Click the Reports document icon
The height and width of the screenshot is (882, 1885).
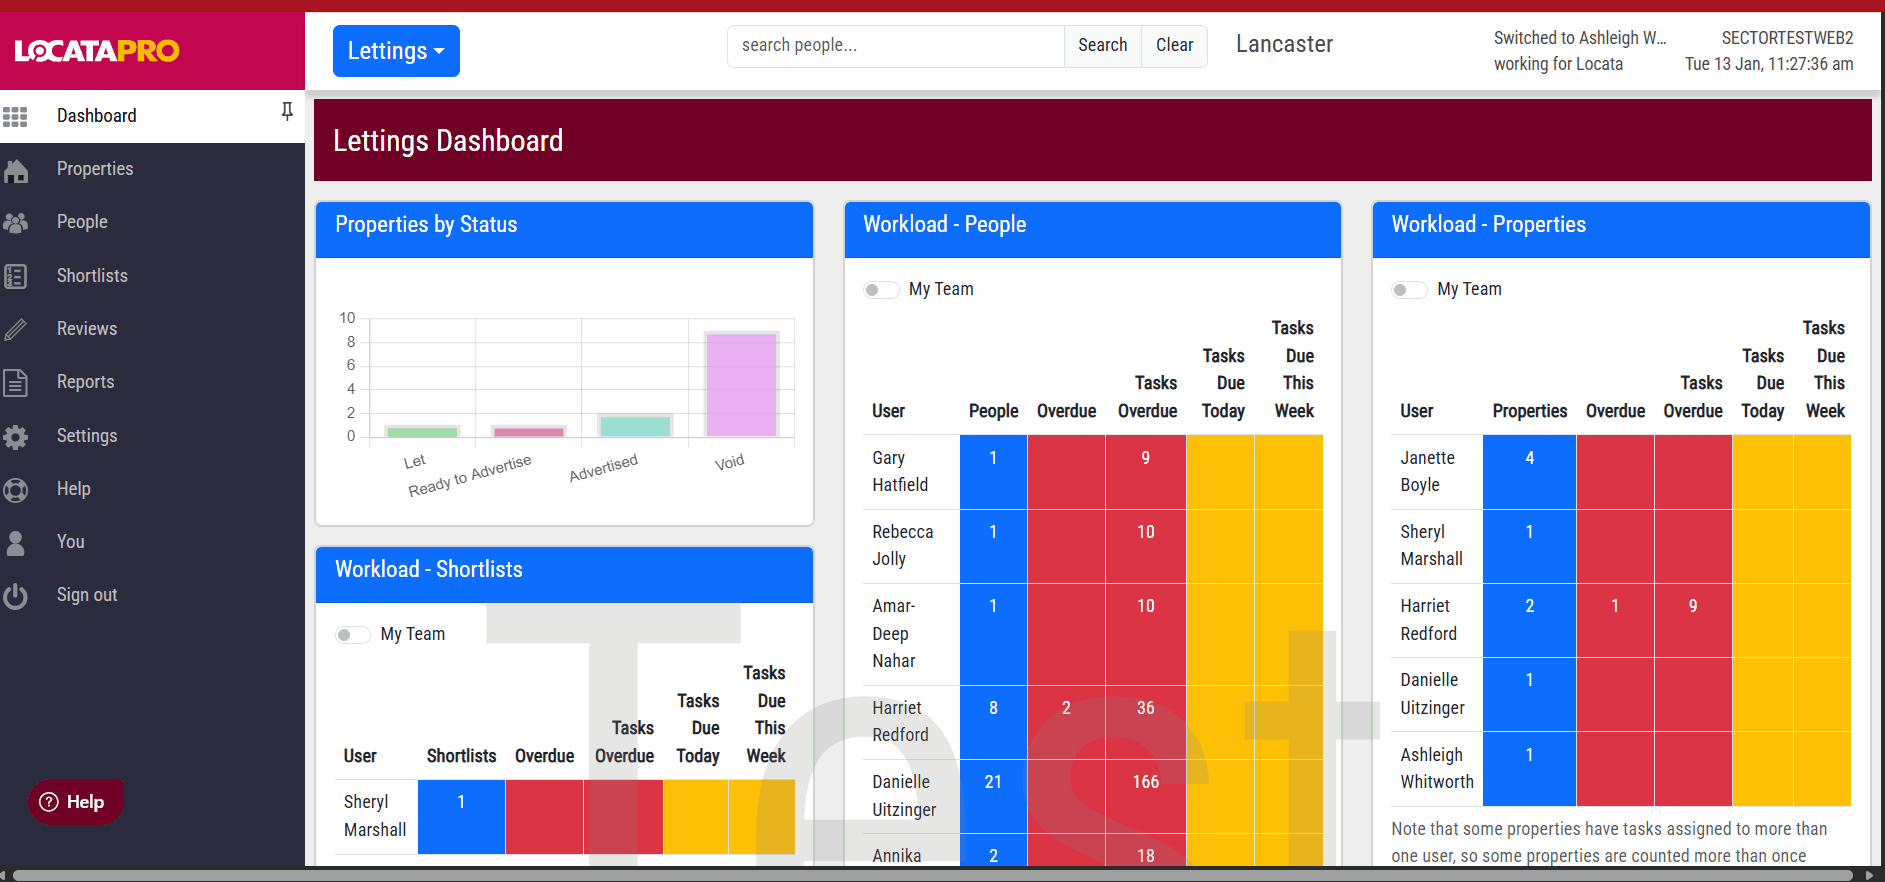click(x=15, y=382)
